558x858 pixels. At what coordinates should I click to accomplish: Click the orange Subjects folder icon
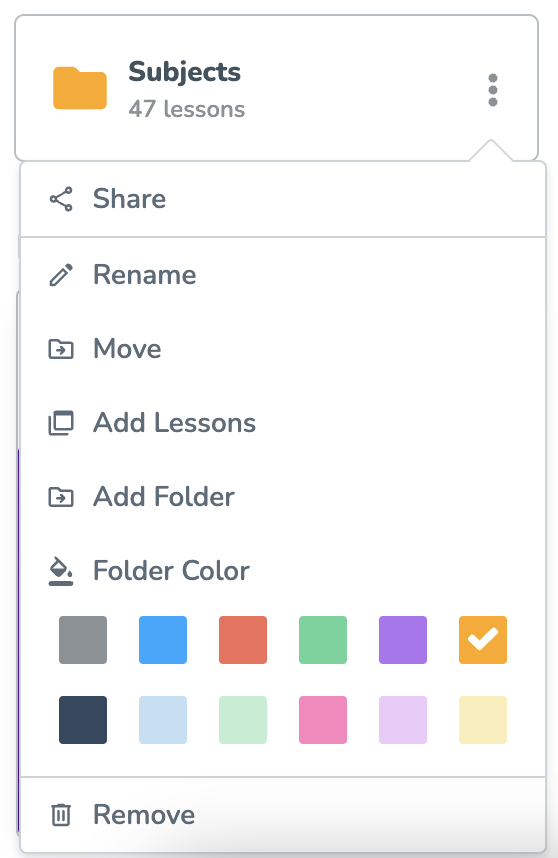80,88
